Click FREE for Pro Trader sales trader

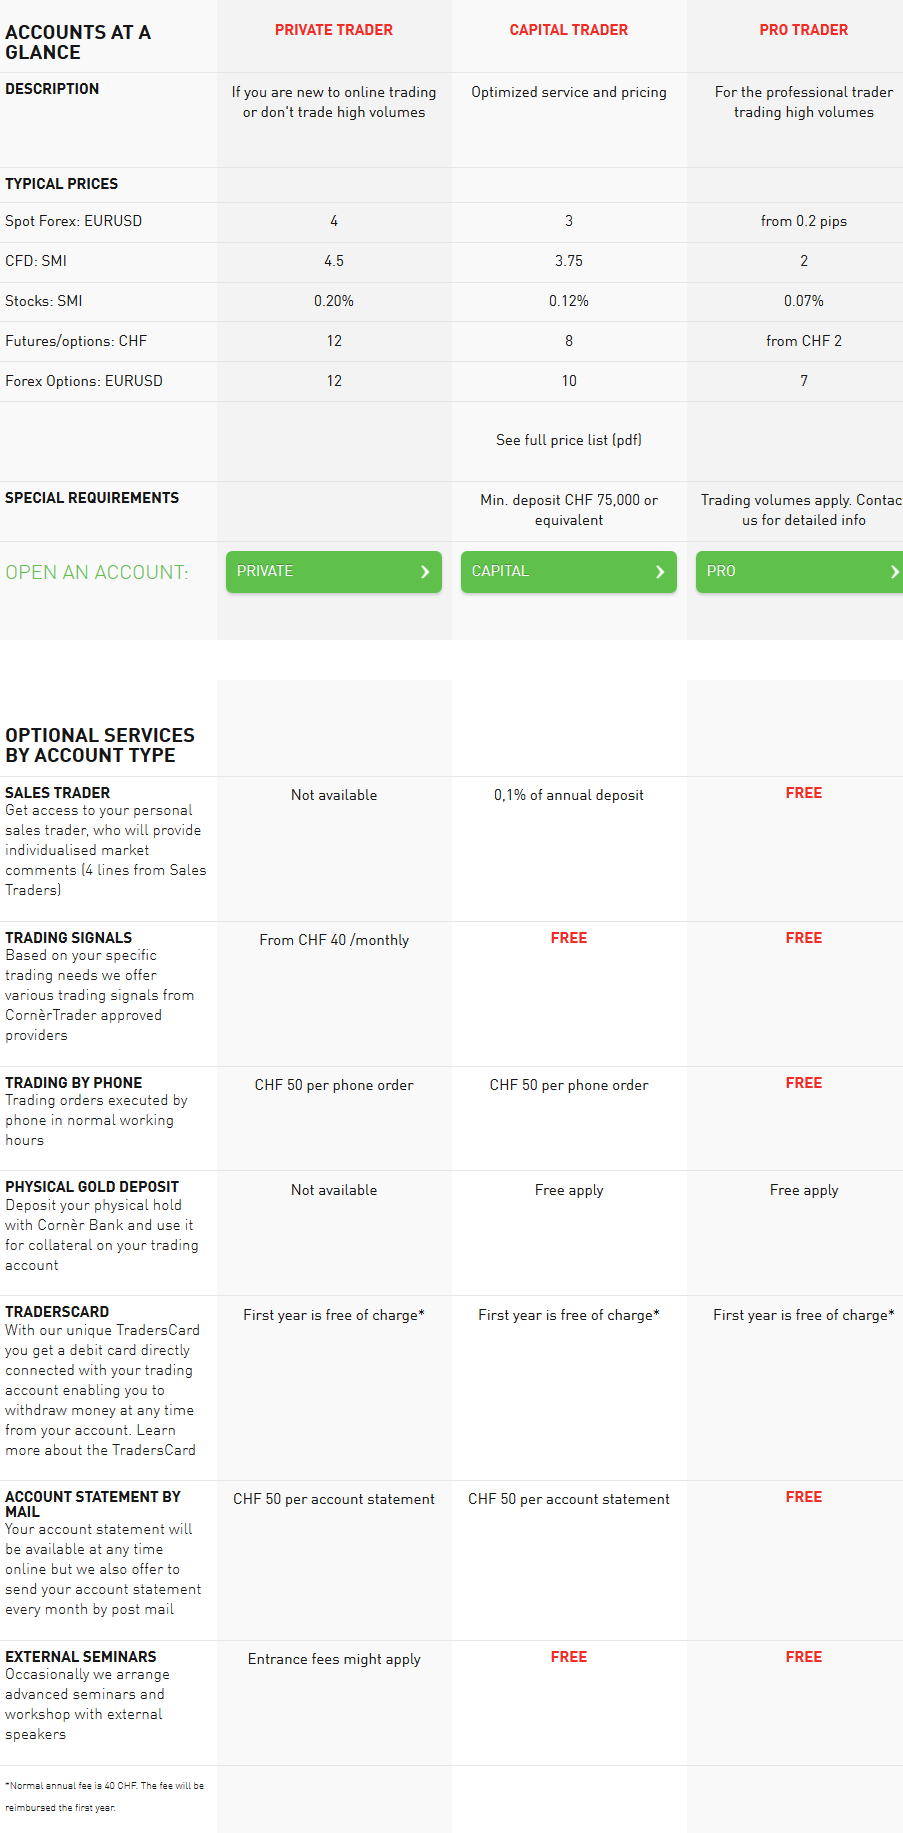click(804, 793)
